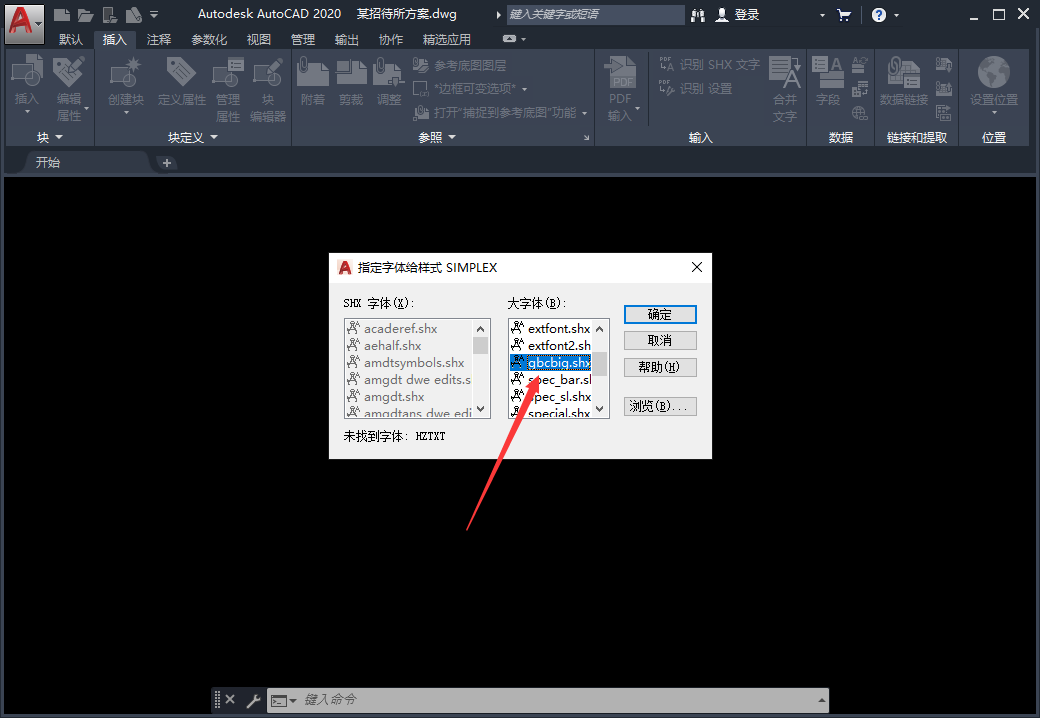1040x718 pixels.
Task: Expand the Help dropdown arrow
Action: [x=897, y=15]
